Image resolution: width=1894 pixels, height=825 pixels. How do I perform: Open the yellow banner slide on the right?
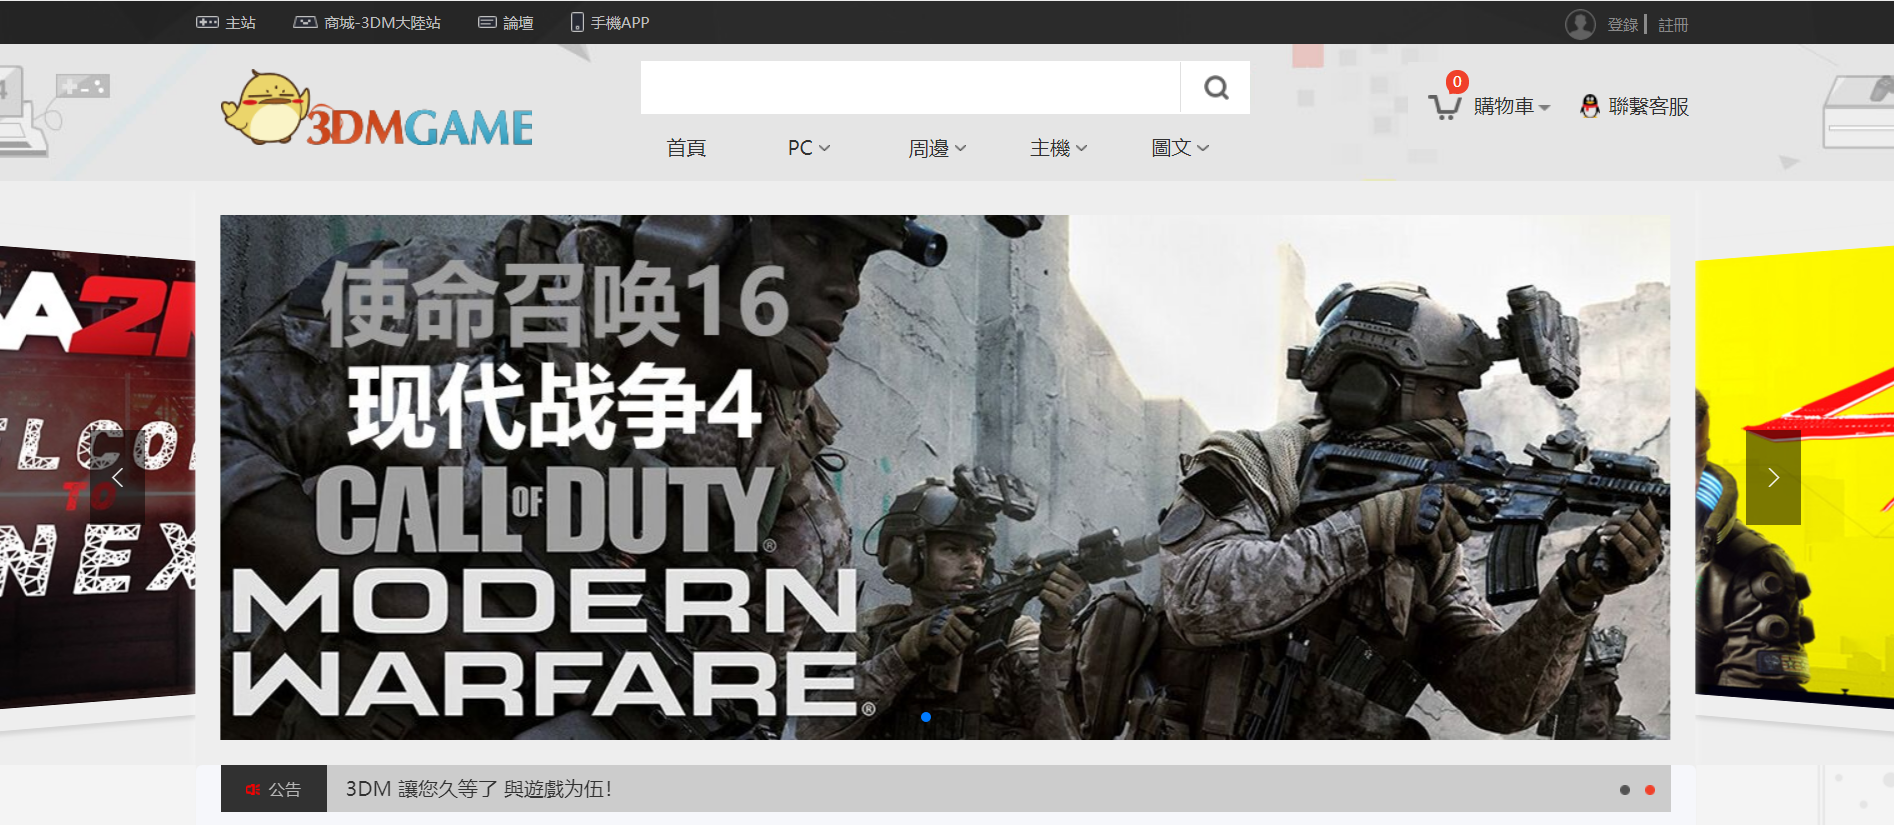(x=1795, y=475)
